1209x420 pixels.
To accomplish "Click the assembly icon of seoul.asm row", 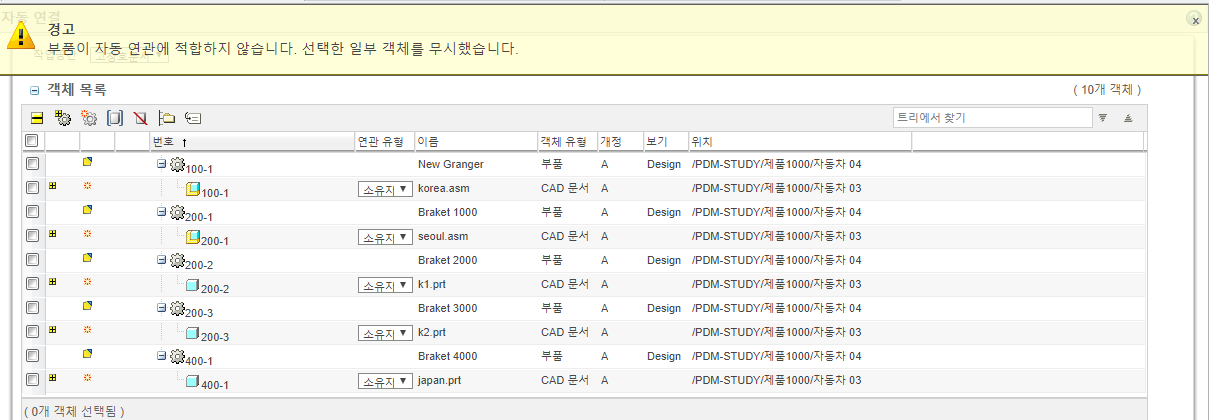I will (x=193, y=236).
